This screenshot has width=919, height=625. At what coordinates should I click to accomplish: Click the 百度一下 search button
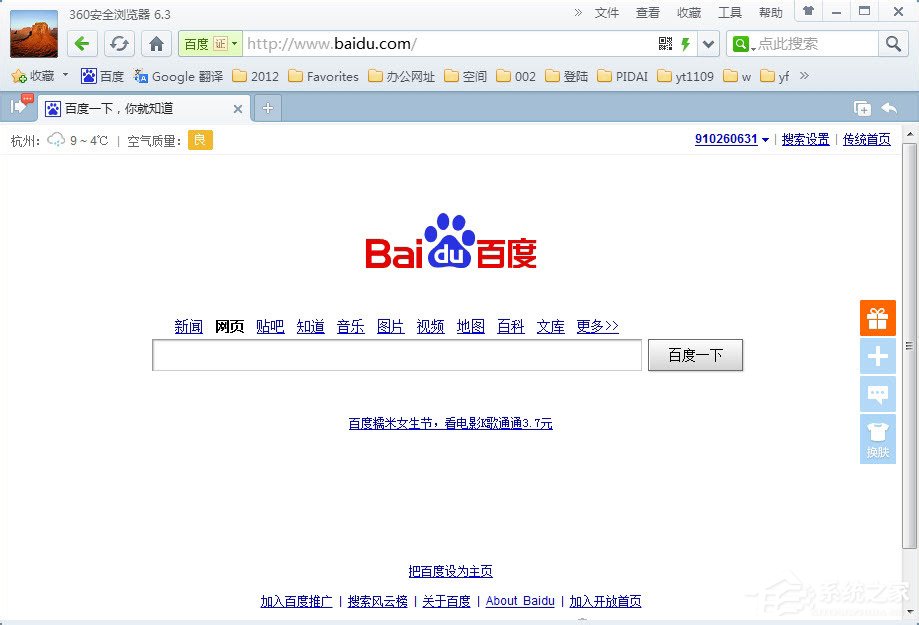695,355
